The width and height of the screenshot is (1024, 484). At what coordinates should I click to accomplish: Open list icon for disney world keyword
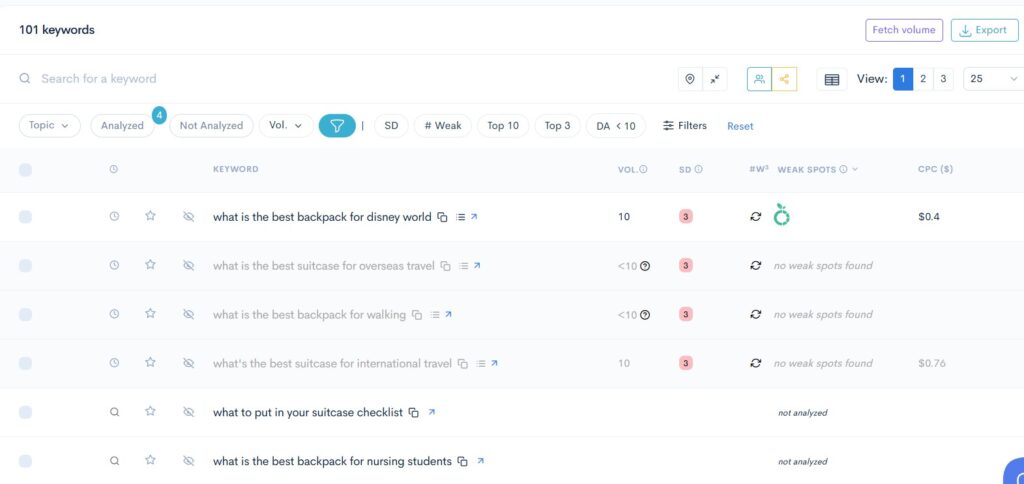(460, 217)
